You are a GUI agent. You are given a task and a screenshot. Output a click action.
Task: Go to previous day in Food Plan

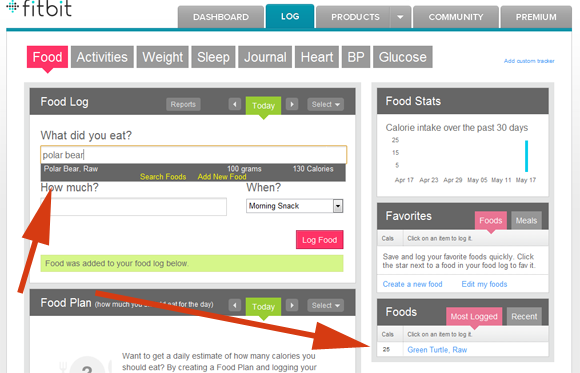235,305
